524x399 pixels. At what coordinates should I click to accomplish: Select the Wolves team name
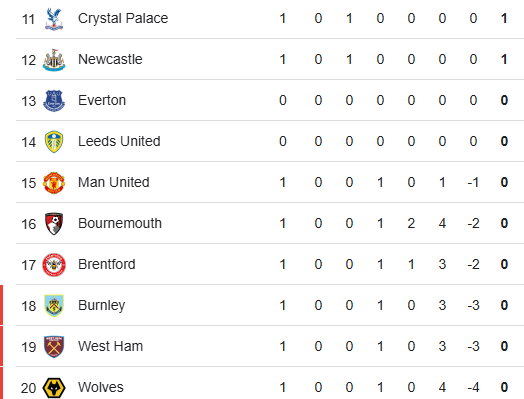(101, 387)
